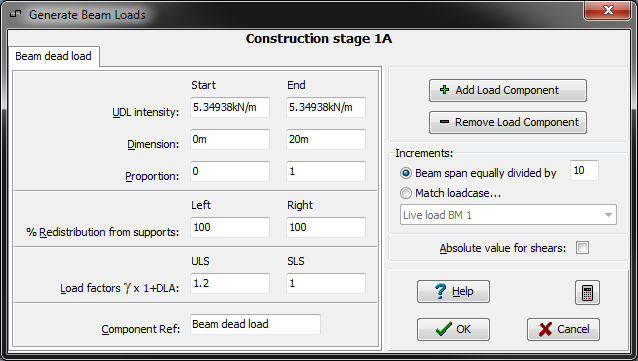Click the Component Ref text field
638x361 pixels.
click(x=256, y=324)
